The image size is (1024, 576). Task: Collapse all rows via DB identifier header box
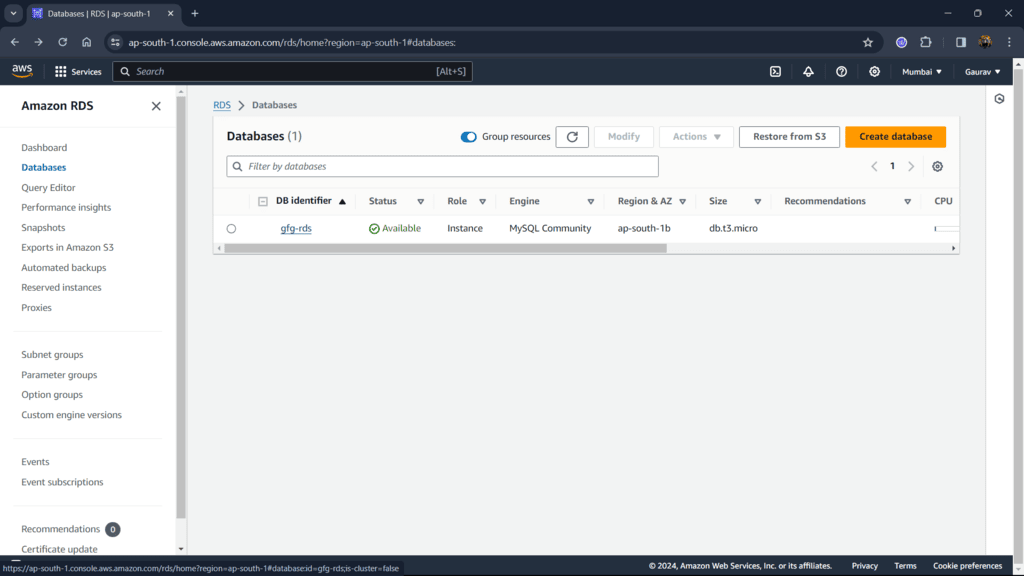click(x=263, y=202)
